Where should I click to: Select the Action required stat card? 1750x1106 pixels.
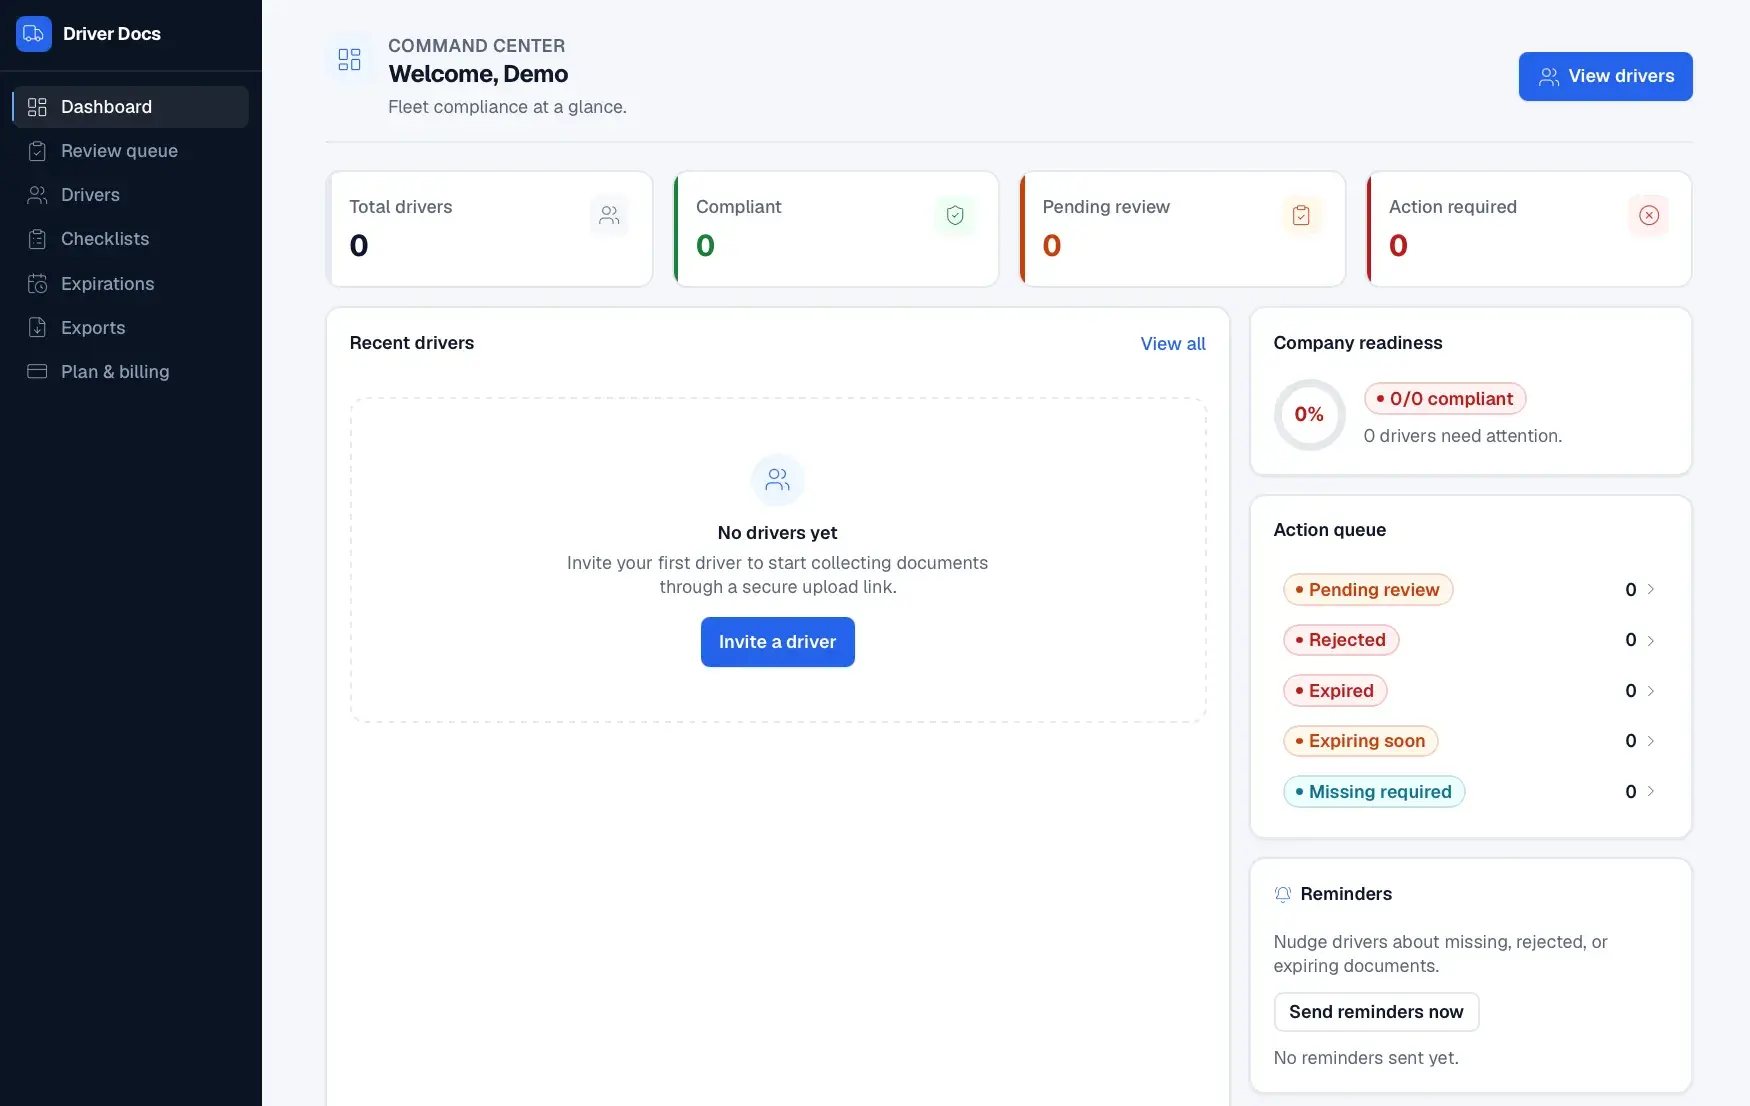[x=1529, y=229]
